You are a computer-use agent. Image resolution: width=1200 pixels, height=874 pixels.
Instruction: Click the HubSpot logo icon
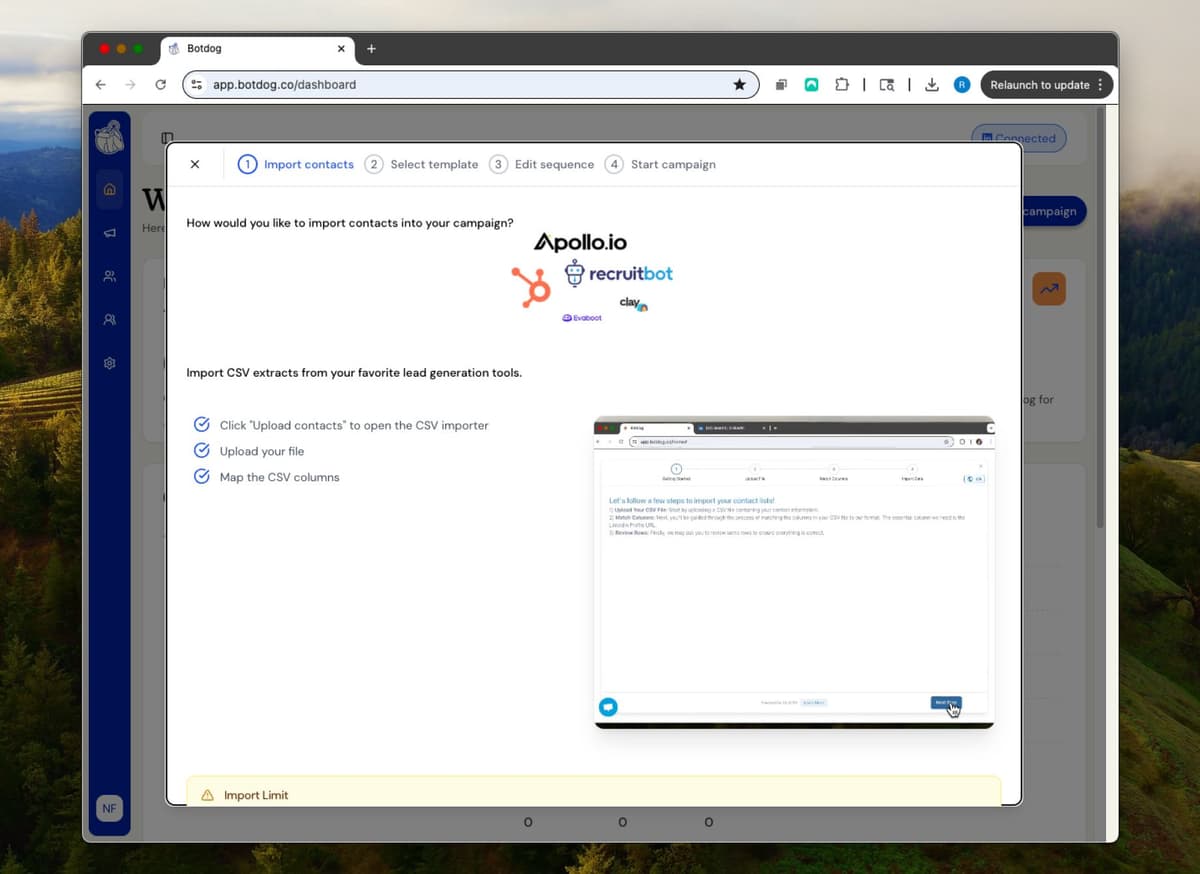click(531, 286)
